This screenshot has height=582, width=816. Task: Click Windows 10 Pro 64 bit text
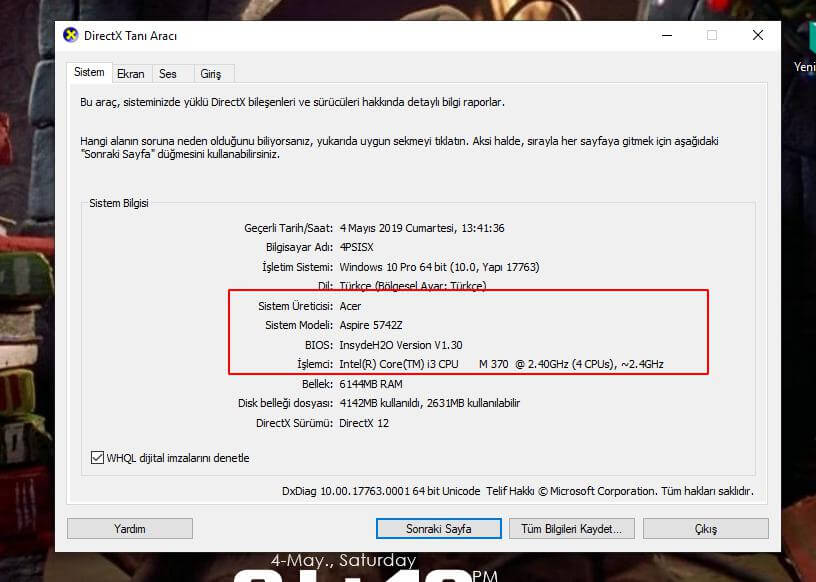[x=393, y=267]
